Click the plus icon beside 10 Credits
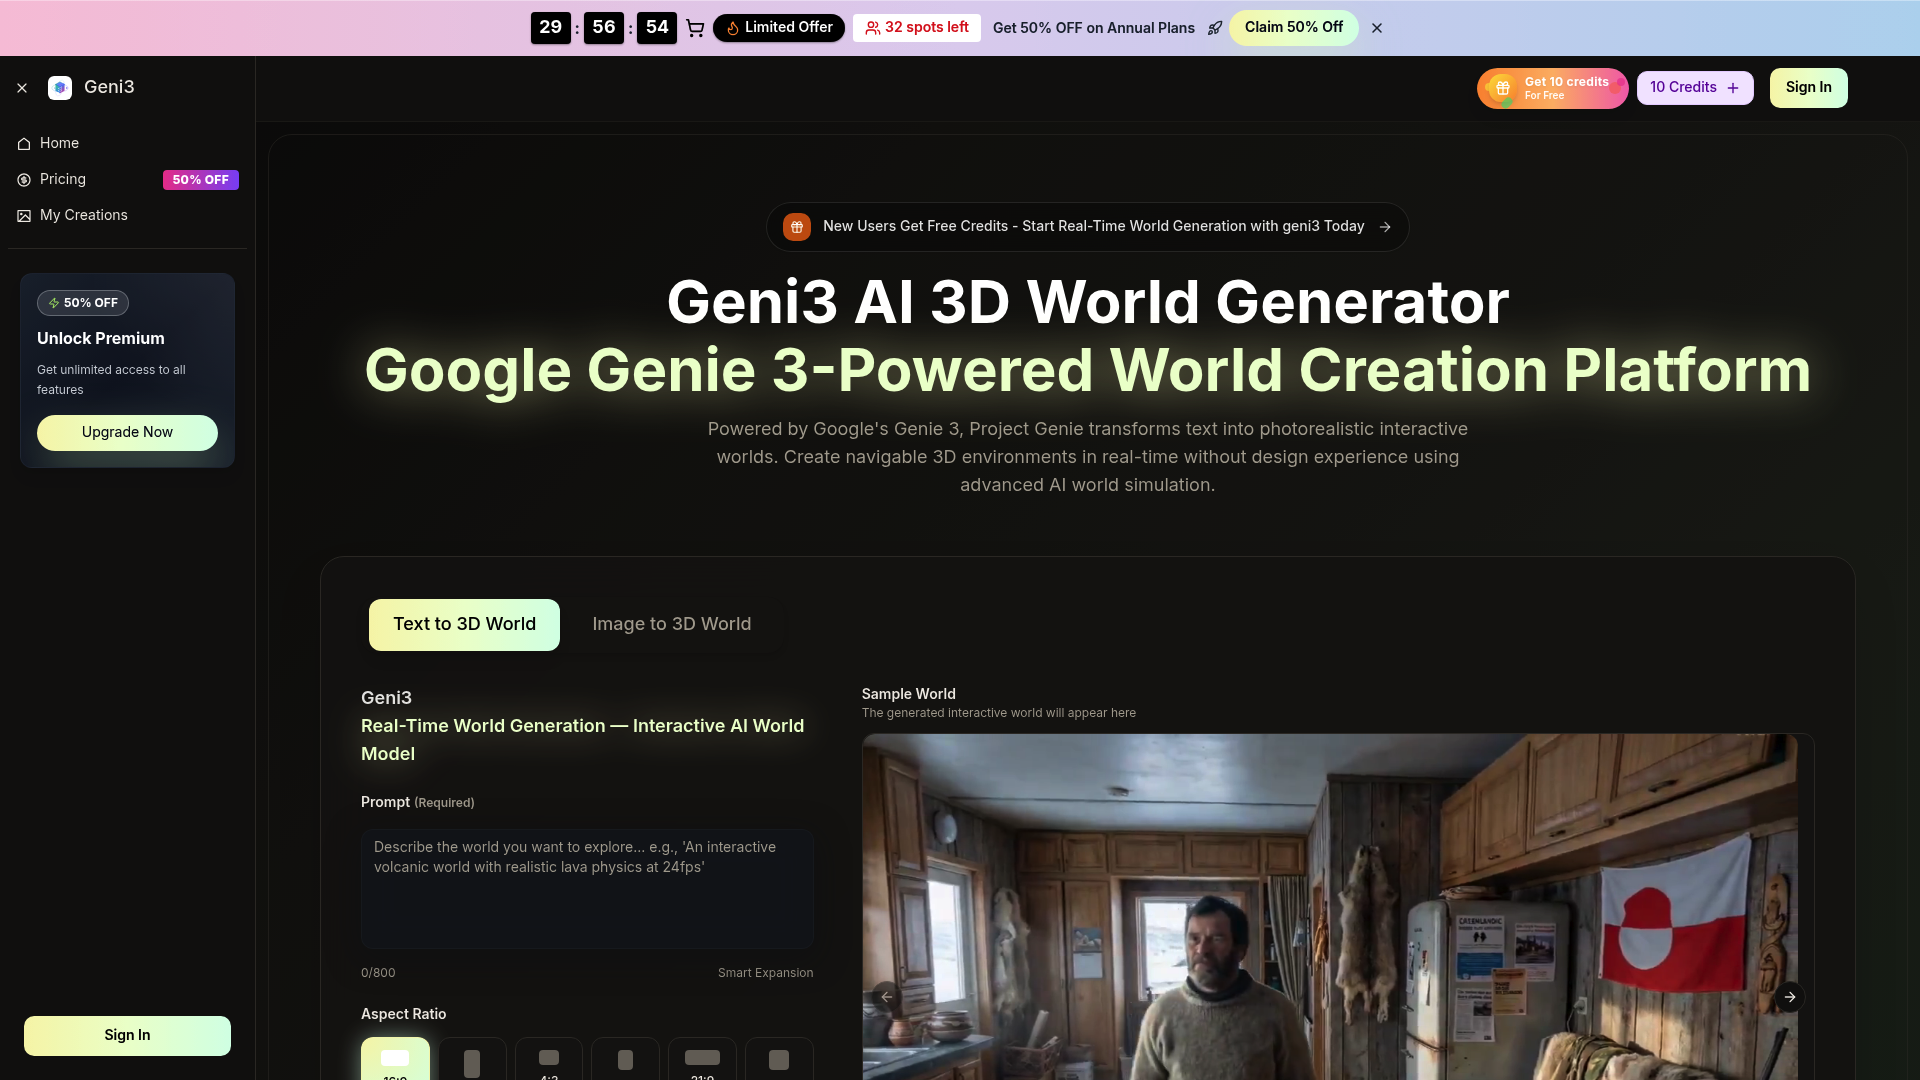1920x1080 pixels. pos(1730,87)
